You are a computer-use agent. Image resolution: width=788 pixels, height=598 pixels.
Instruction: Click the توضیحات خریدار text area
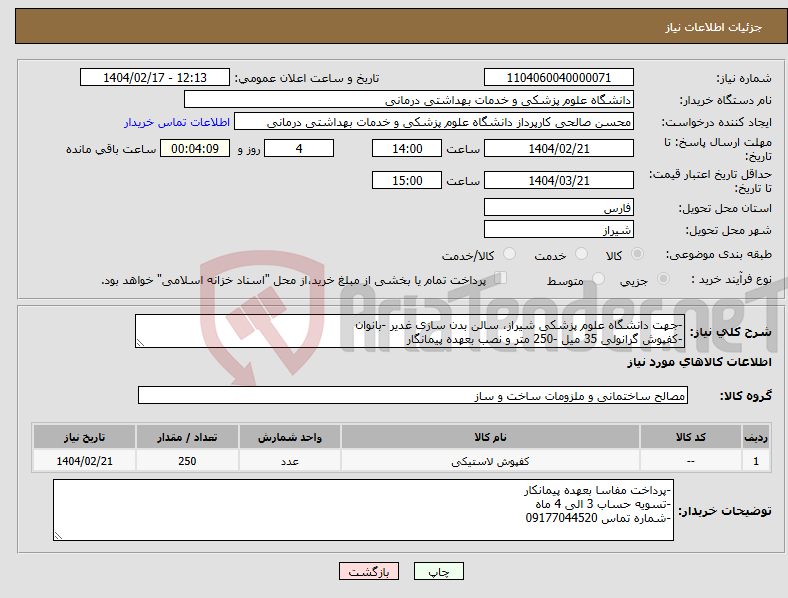tap(363, 510)
